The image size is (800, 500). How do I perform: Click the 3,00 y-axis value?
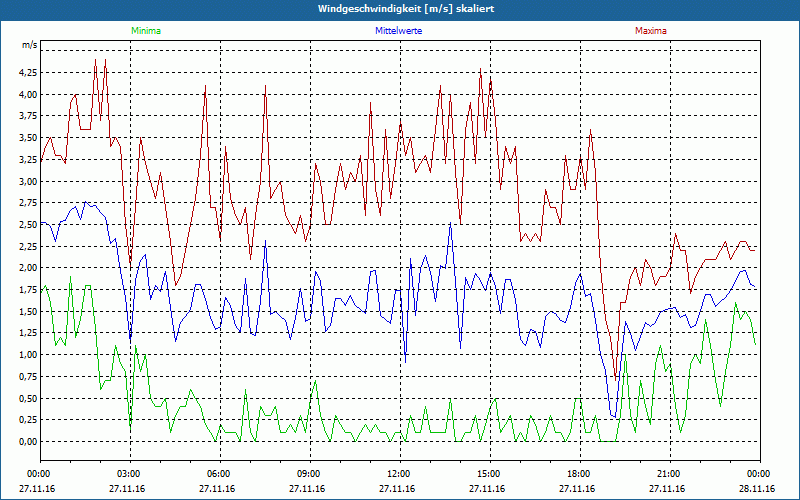(x=29, y=182)
